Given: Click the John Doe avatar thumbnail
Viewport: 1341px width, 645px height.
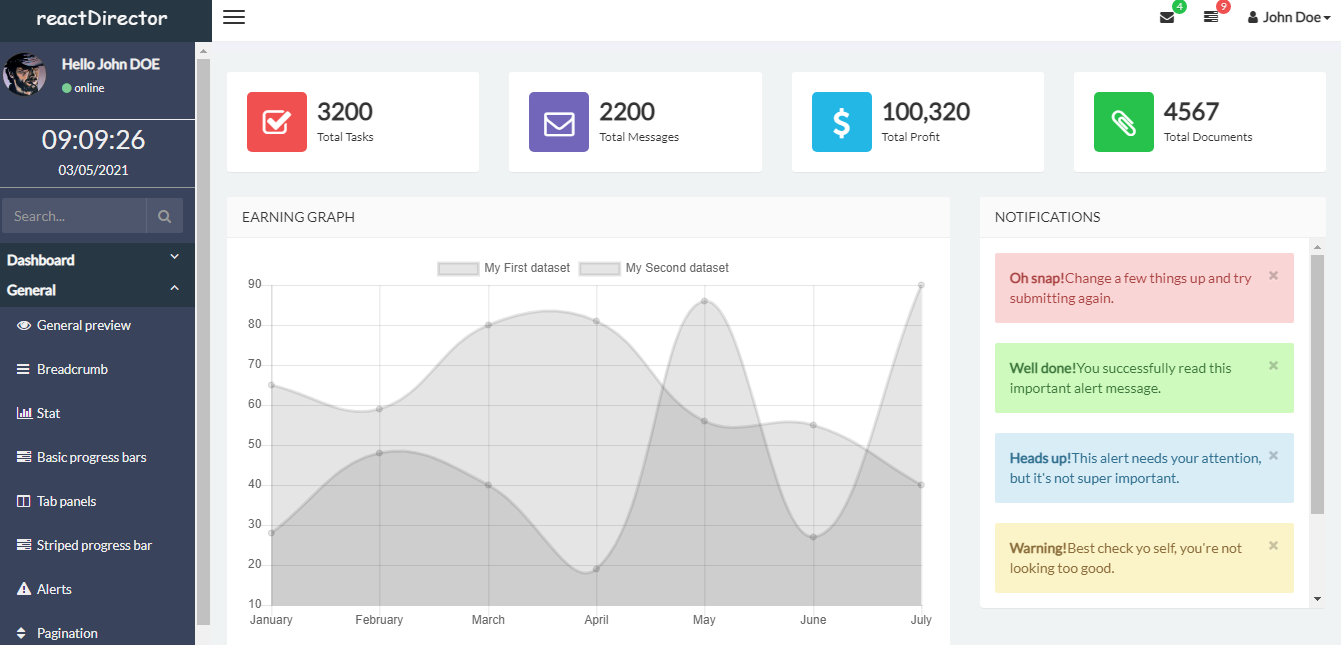Looking at the screenshot, I should tap(25, 75).
